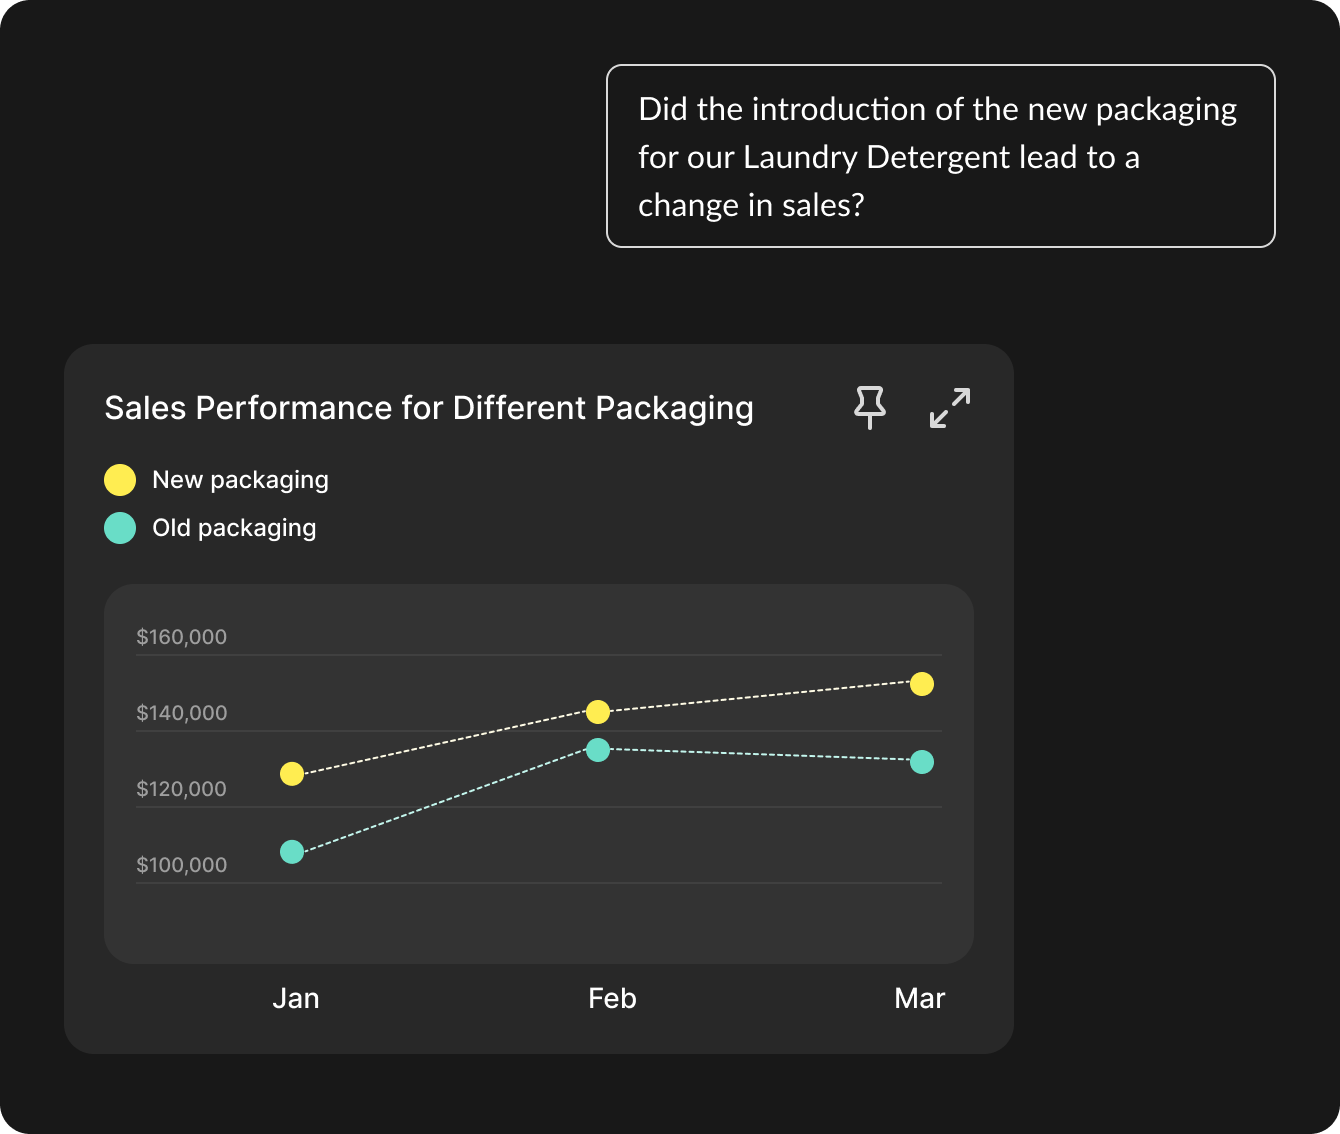Click the $100,000 y-axis label

pos(182,865)
